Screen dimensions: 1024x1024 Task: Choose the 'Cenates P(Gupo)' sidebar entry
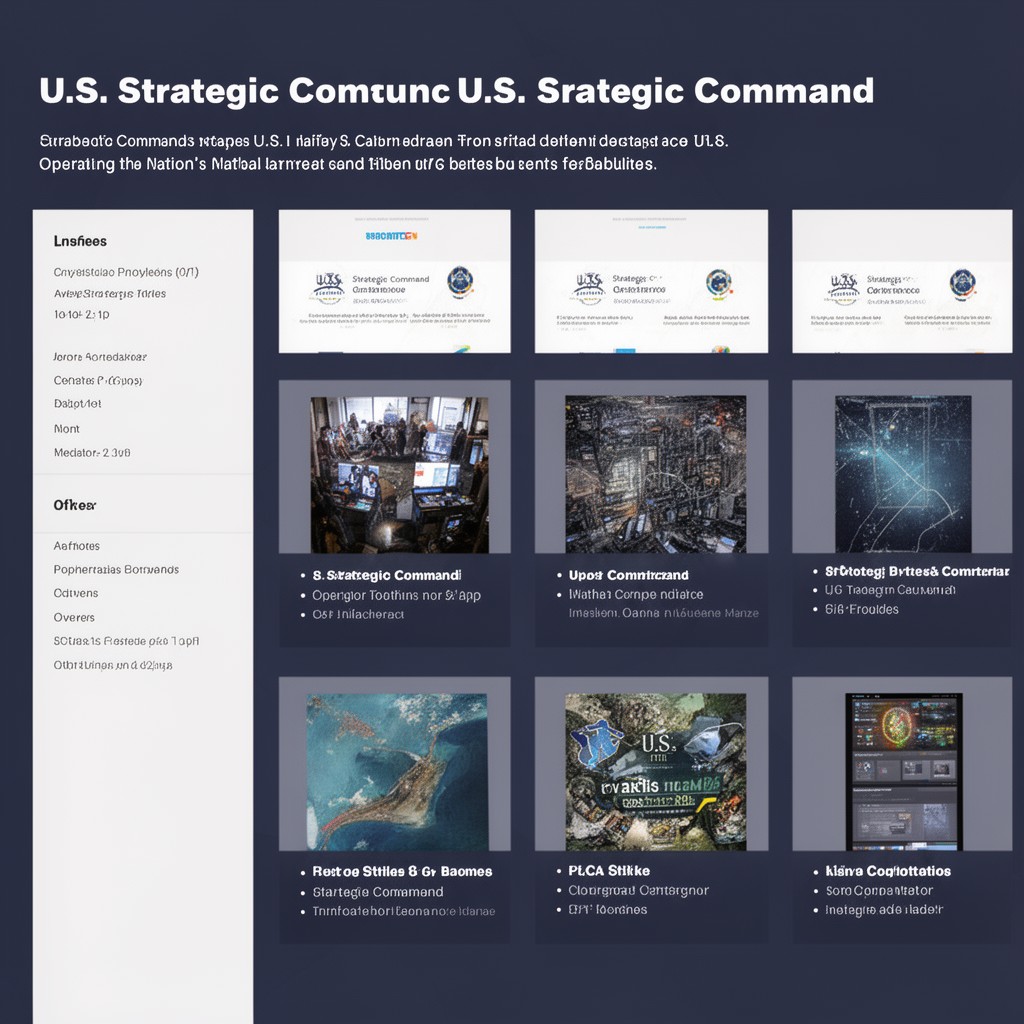(98, 380)
